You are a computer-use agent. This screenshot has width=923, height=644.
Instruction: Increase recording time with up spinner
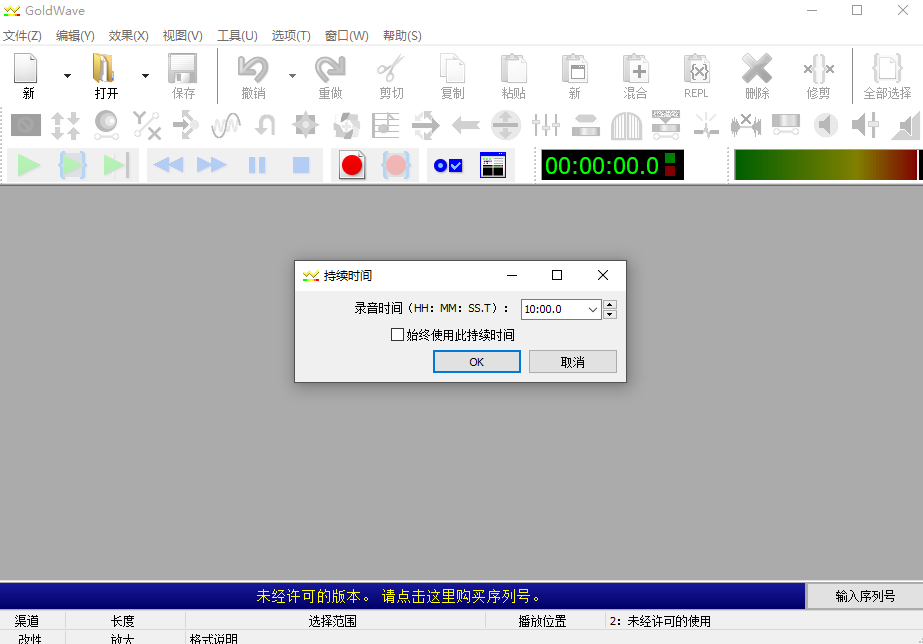click(x=610, y=304)
